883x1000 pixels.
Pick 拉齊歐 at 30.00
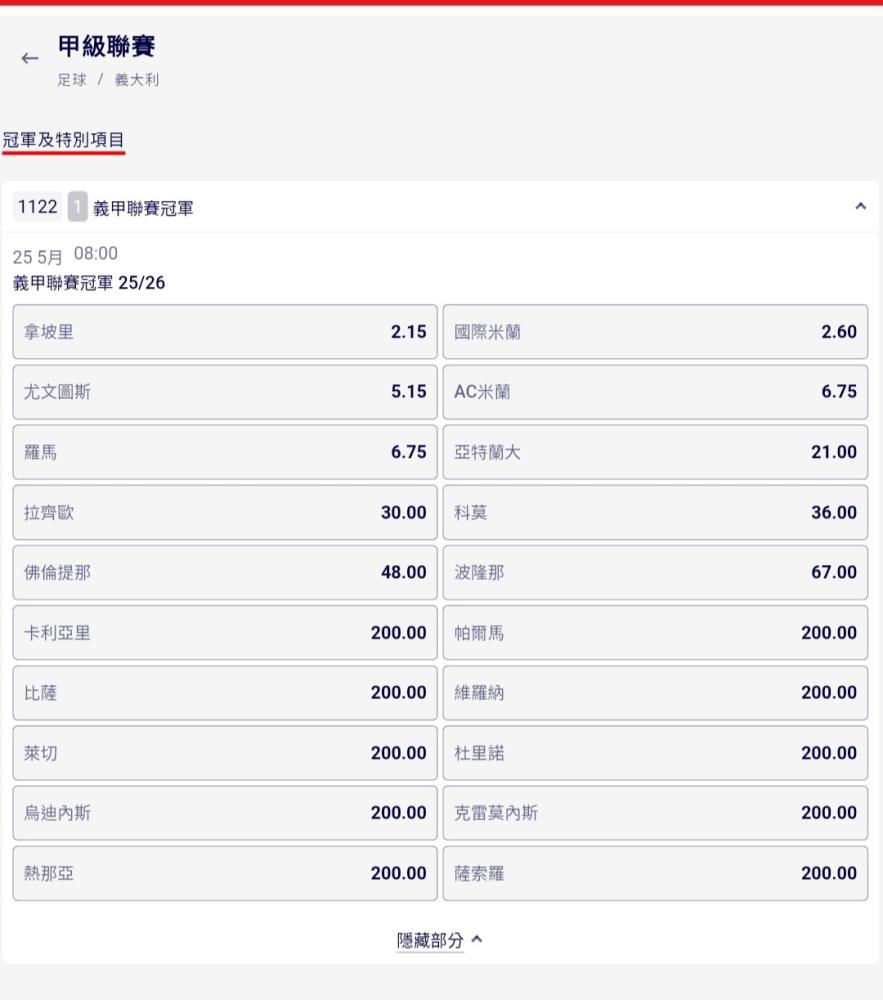(x=225, y=512)
